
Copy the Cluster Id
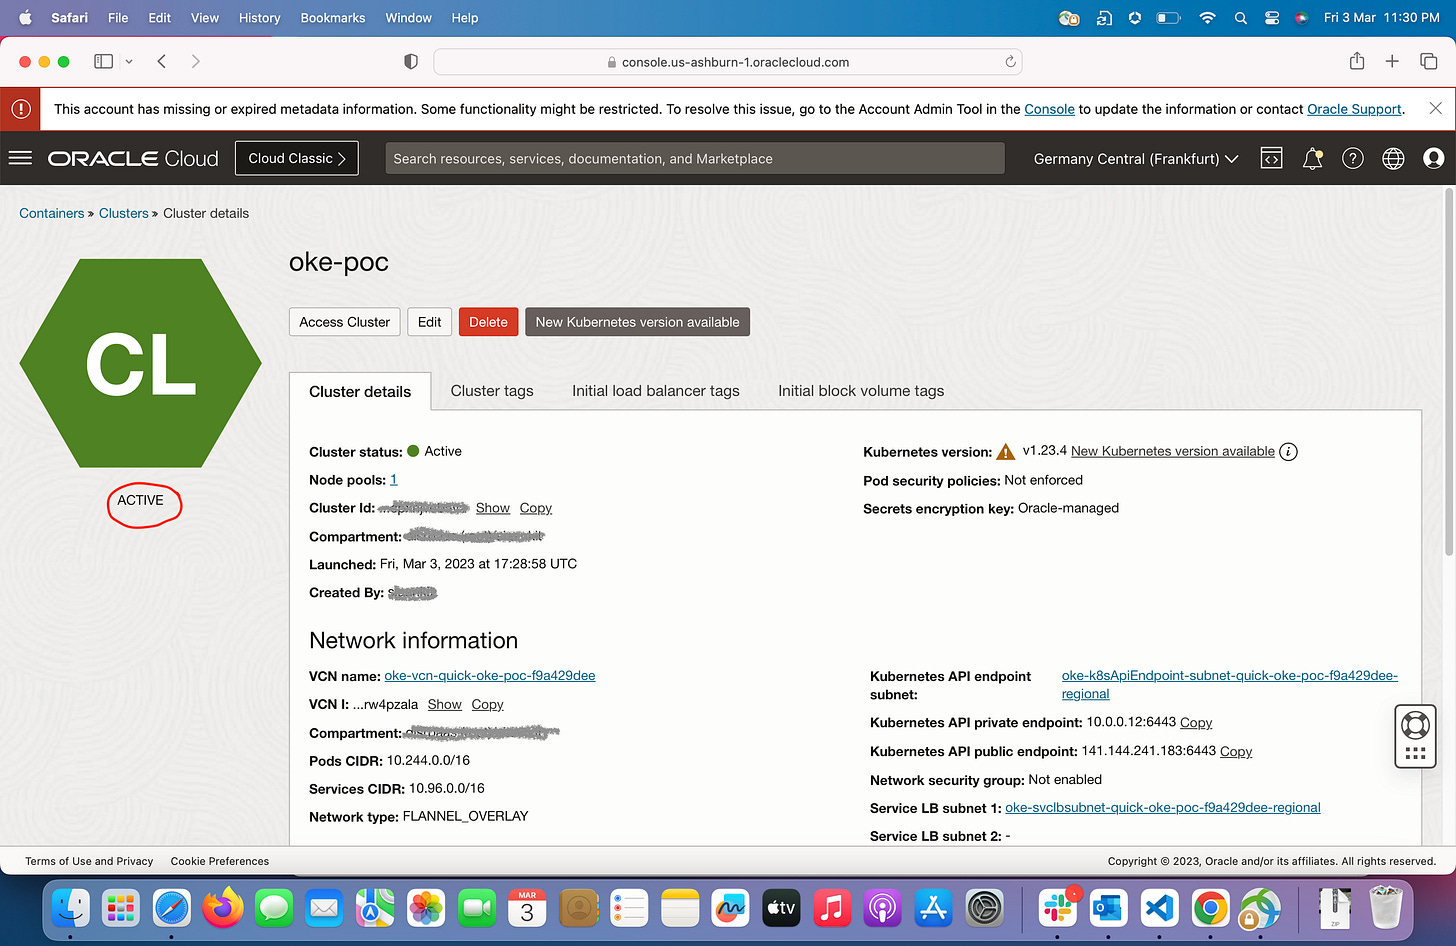click(536, 508)
